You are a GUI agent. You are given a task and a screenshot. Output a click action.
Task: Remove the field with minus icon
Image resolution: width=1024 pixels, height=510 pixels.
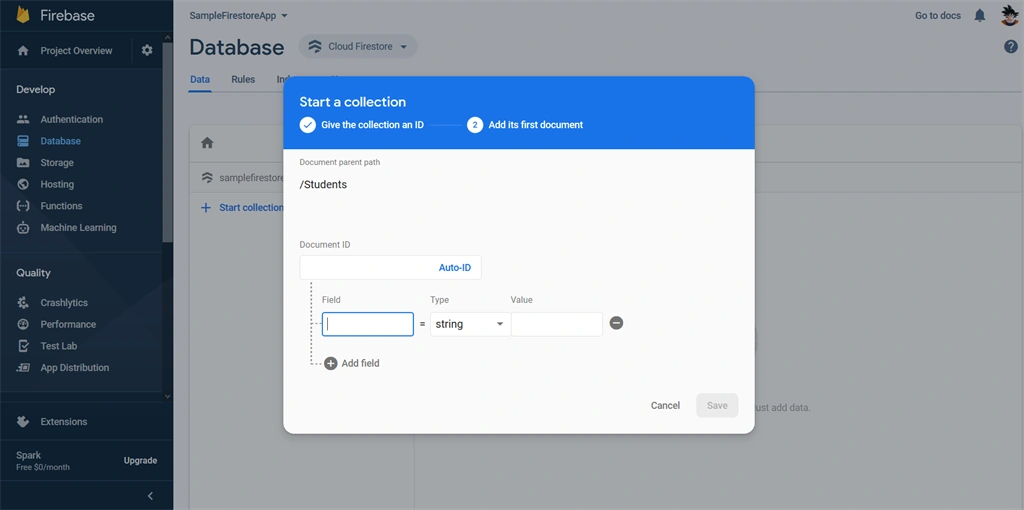(x=616, y=323)
